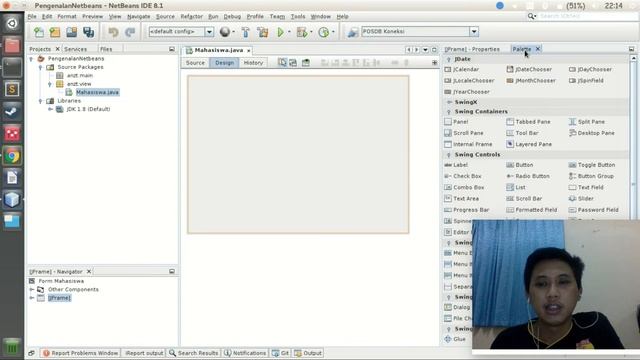Collapse the Swing Containers palette category
The image size is (640, 360).
(x=449, y=112)
